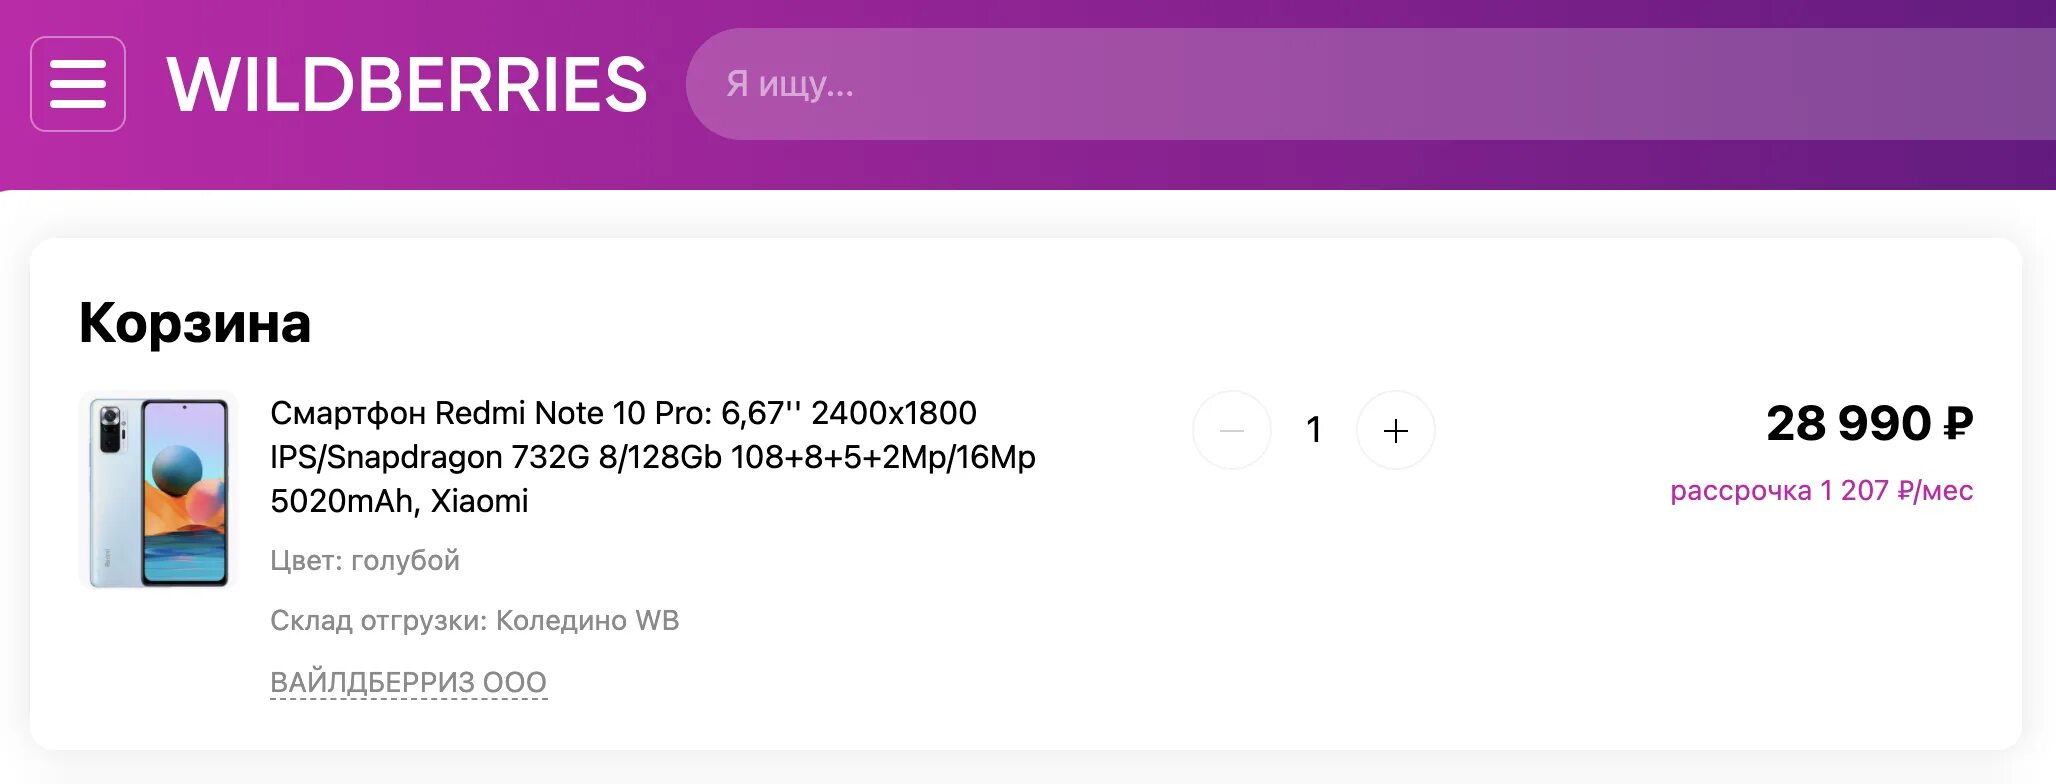This screenshot has width=2056, height=784.
Task: Click the quantity value 1
Action: [1314, 431]
